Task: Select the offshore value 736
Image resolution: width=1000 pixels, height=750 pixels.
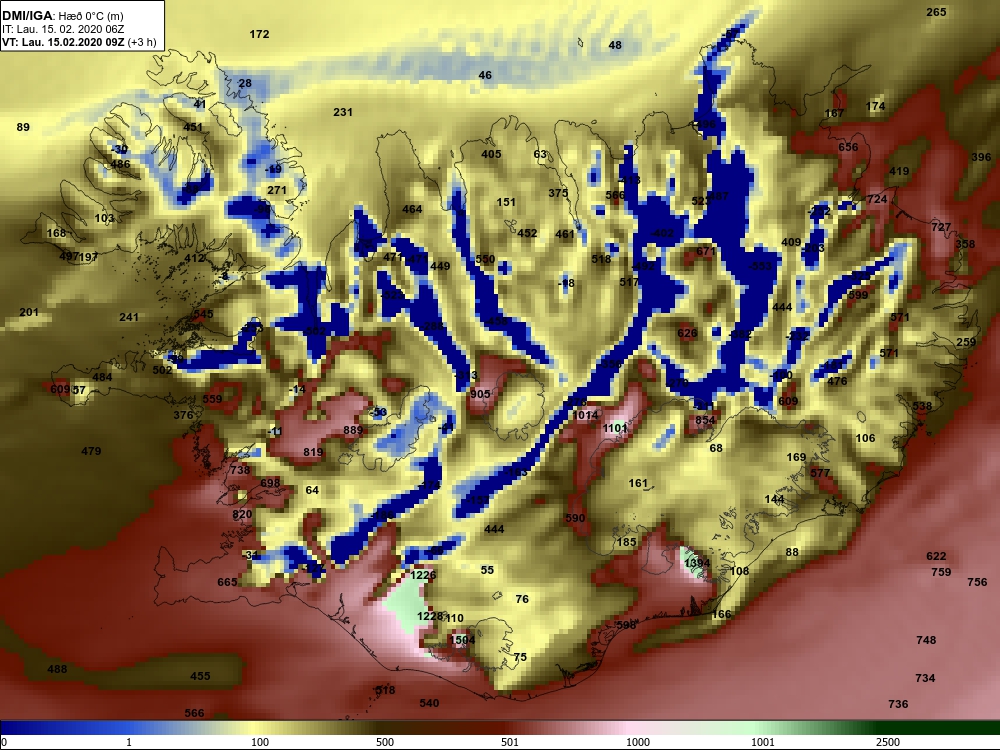Action: (898, 704)
